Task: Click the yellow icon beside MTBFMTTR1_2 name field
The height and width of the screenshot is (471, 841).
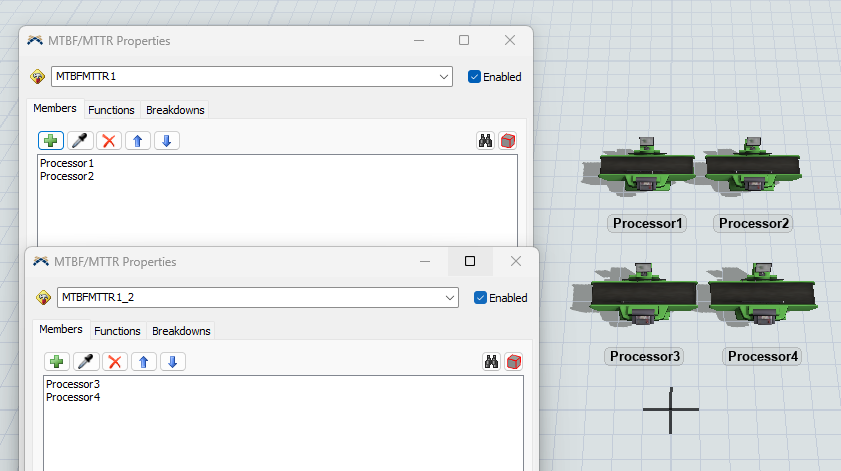Action: pos(43,298)
